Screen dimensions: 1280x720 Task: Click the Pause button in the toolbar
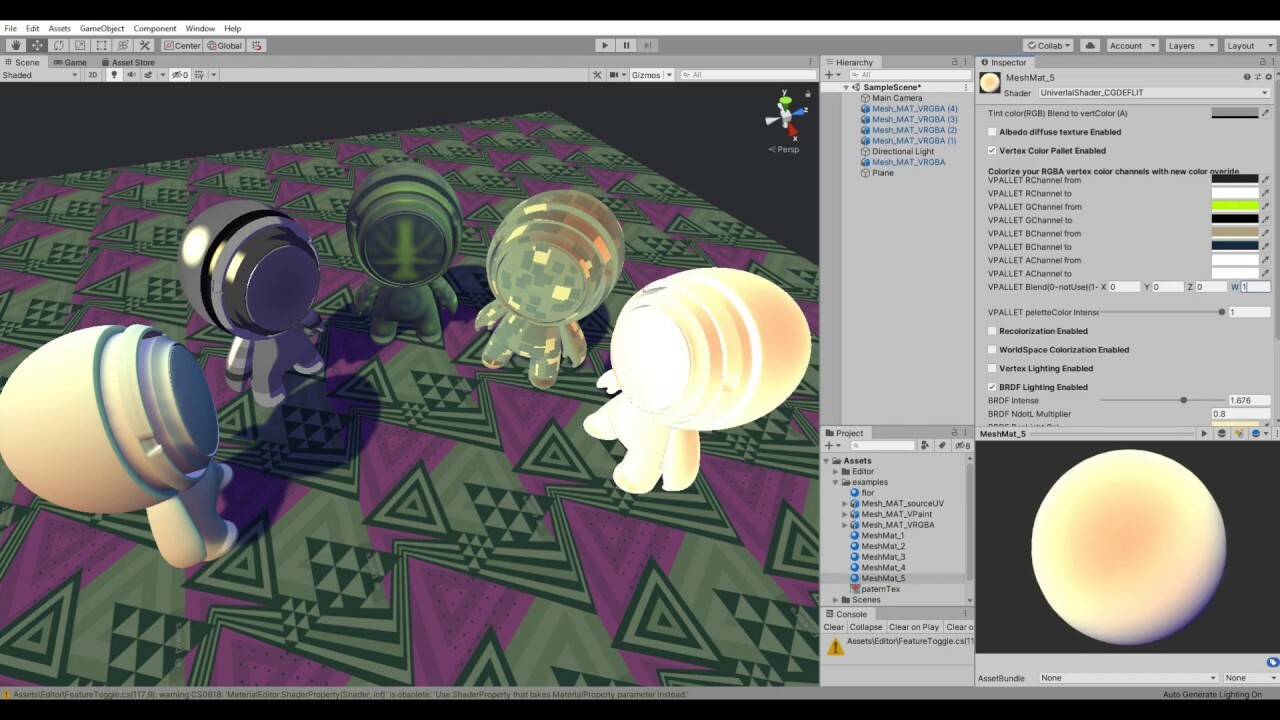click(626, 45)
